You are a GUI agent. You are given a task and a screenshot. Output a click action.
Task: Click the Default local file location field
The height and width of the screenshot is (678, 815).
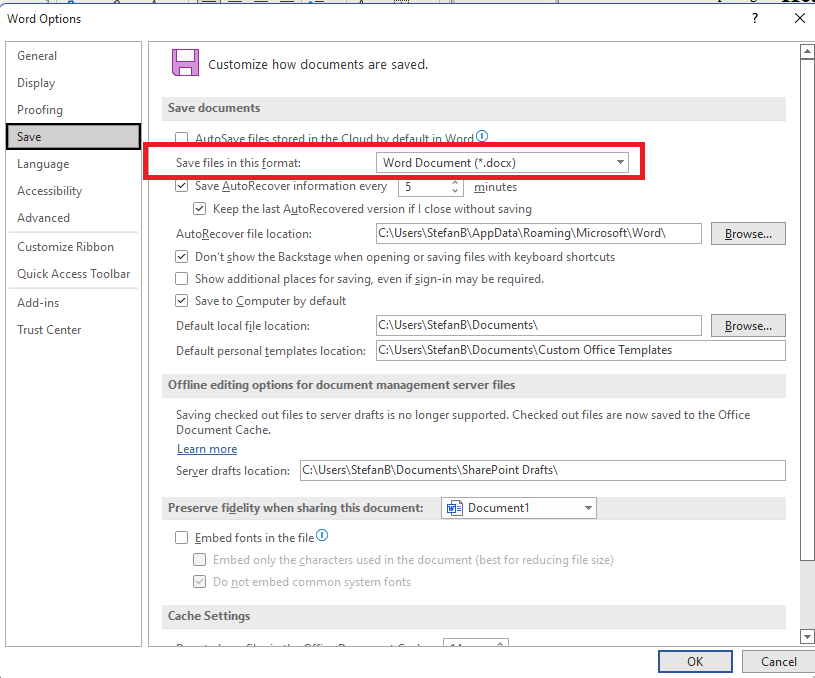coord(538,325)
